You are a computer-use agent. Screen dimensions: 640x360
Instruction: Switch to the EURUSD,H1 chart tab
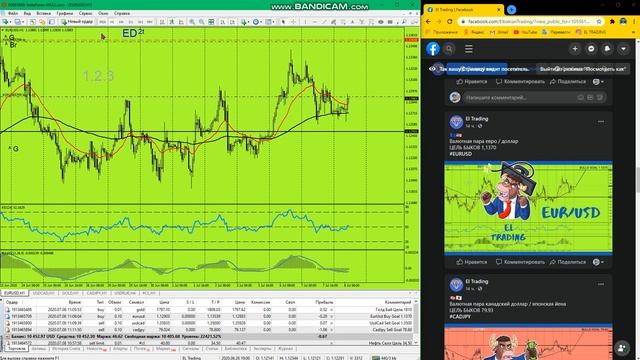coord(14,293)
